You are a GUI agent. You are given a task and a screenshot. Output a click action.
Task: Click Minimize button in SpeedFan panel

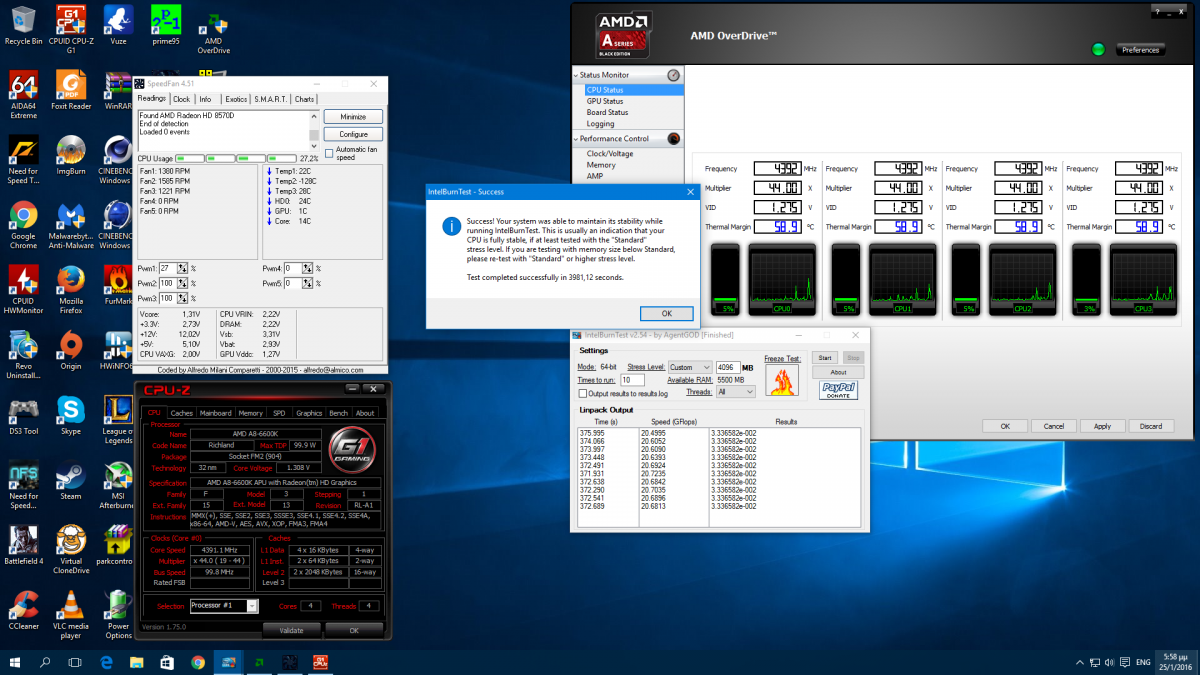(x=353, y=117)
